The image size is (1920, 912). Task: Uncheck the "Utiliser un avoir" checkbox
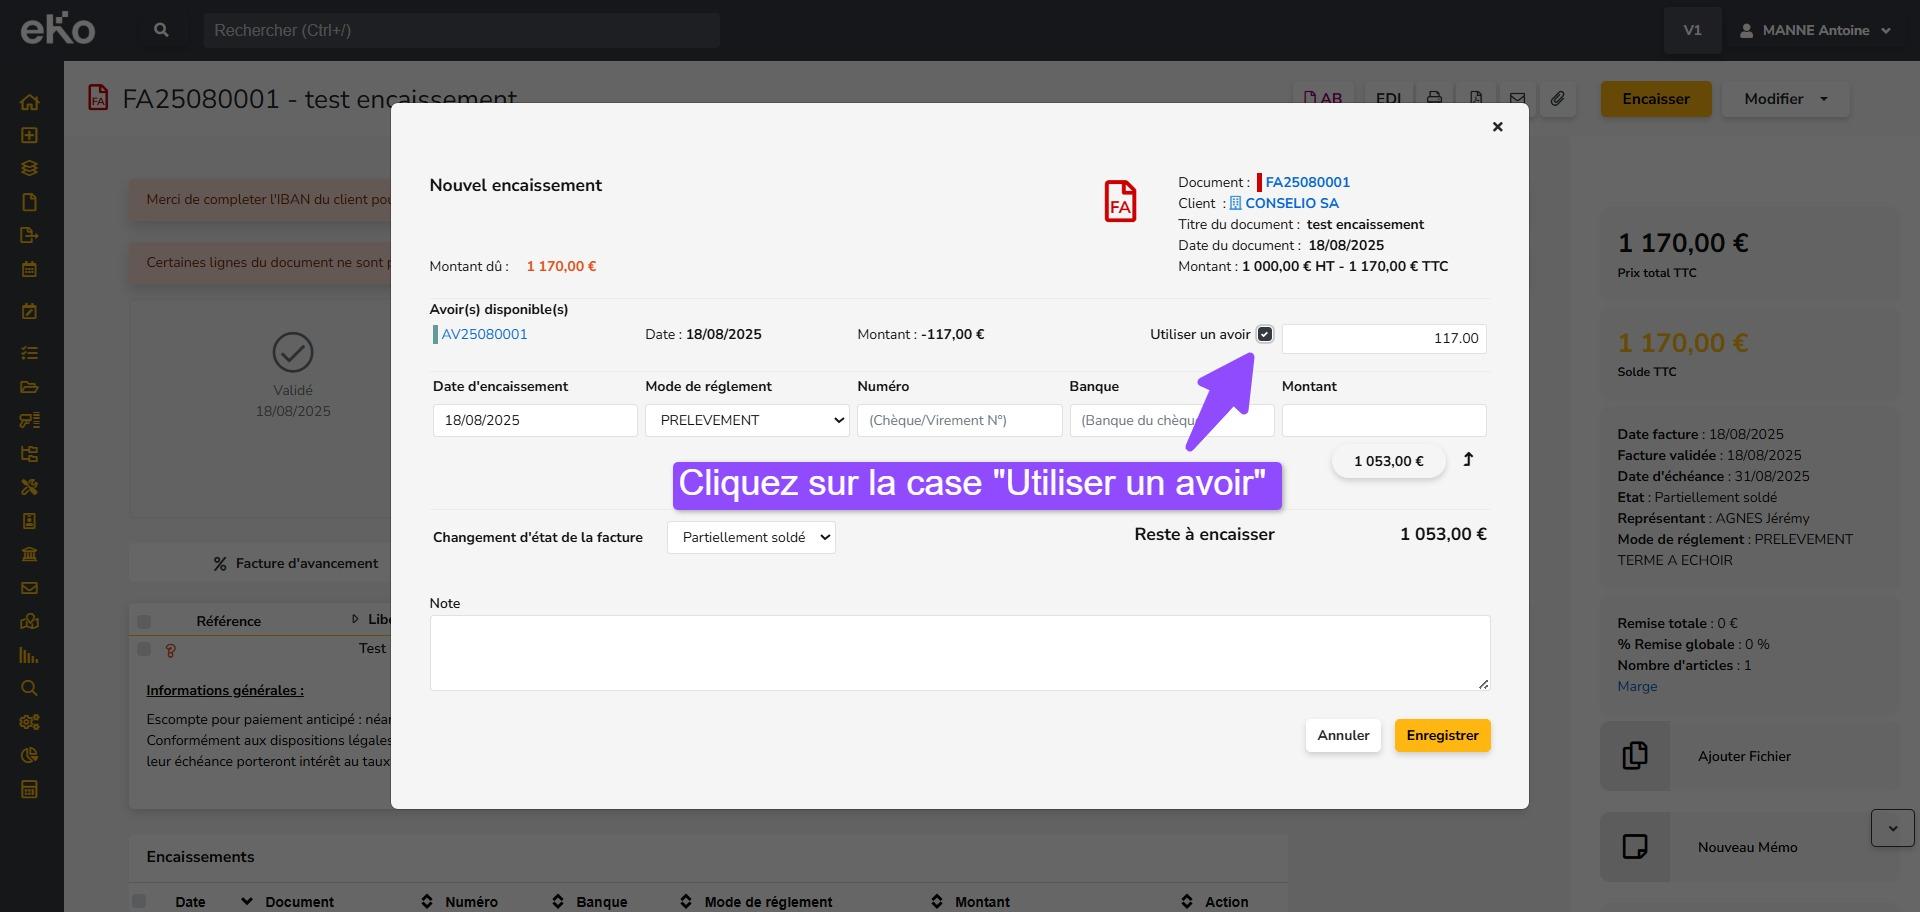tap(1265, 334)
